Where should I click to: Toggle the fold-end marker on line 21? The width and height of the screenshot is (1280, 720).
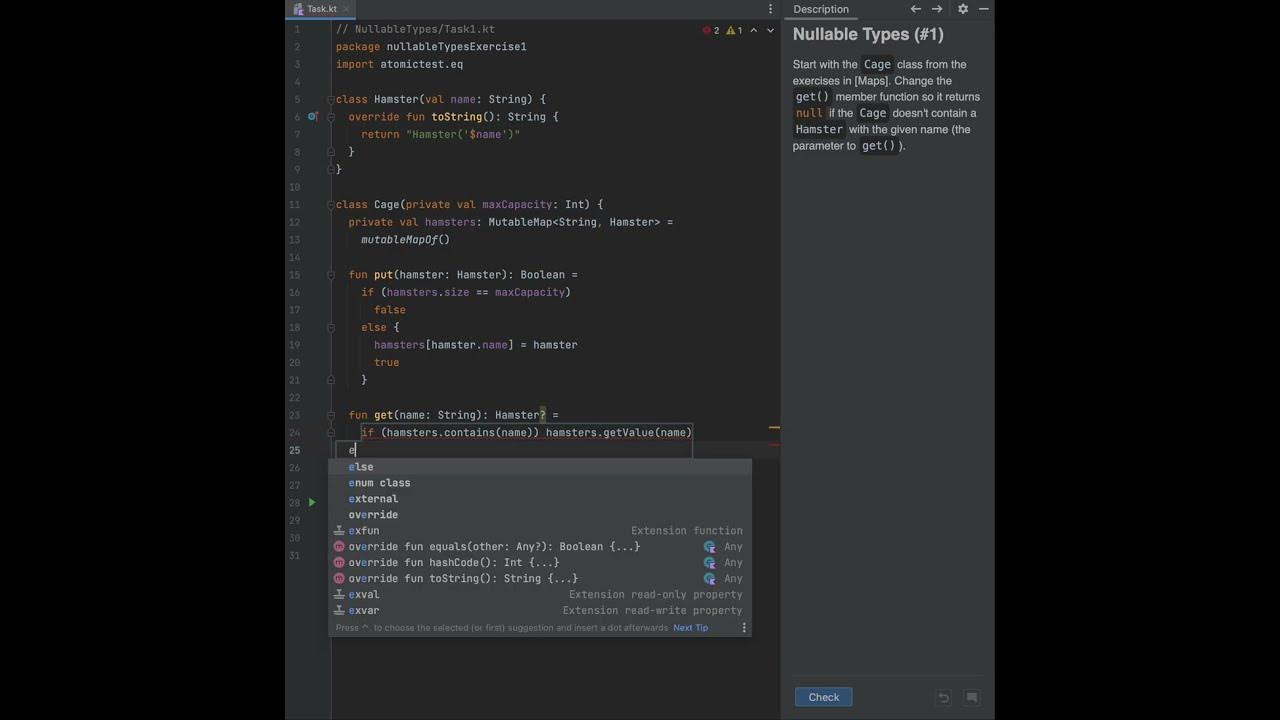point(330,380)
